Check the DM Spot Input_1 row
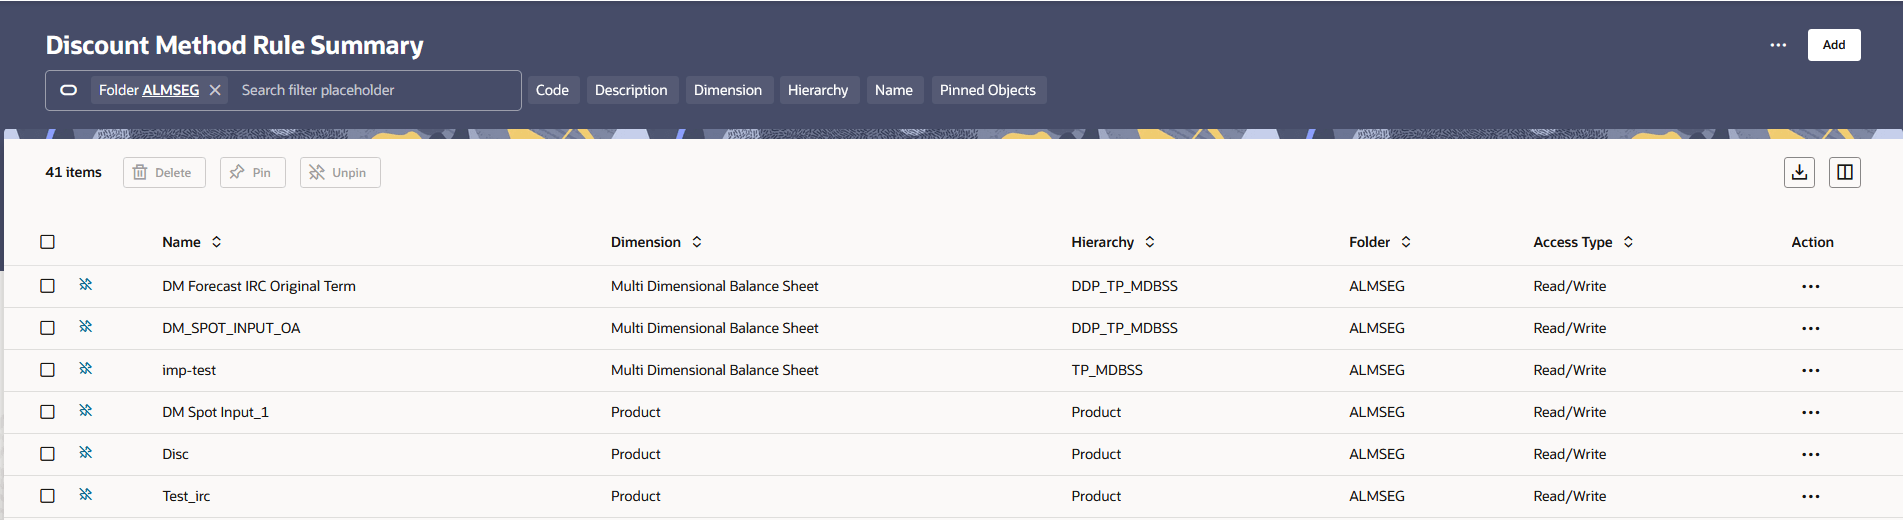1903x520 pixels. tap(47, 412)
